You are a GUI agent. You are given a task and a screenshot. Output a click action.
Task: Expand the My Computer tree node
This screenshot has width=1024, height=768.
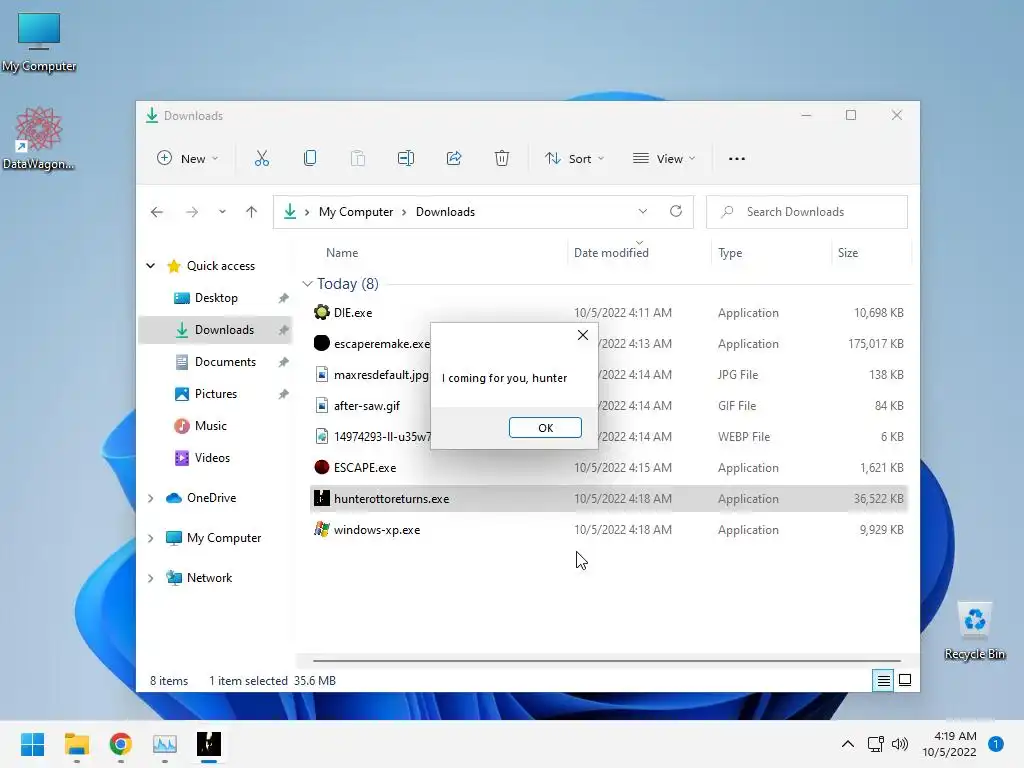pyautogui.click(x=151, y=538)
